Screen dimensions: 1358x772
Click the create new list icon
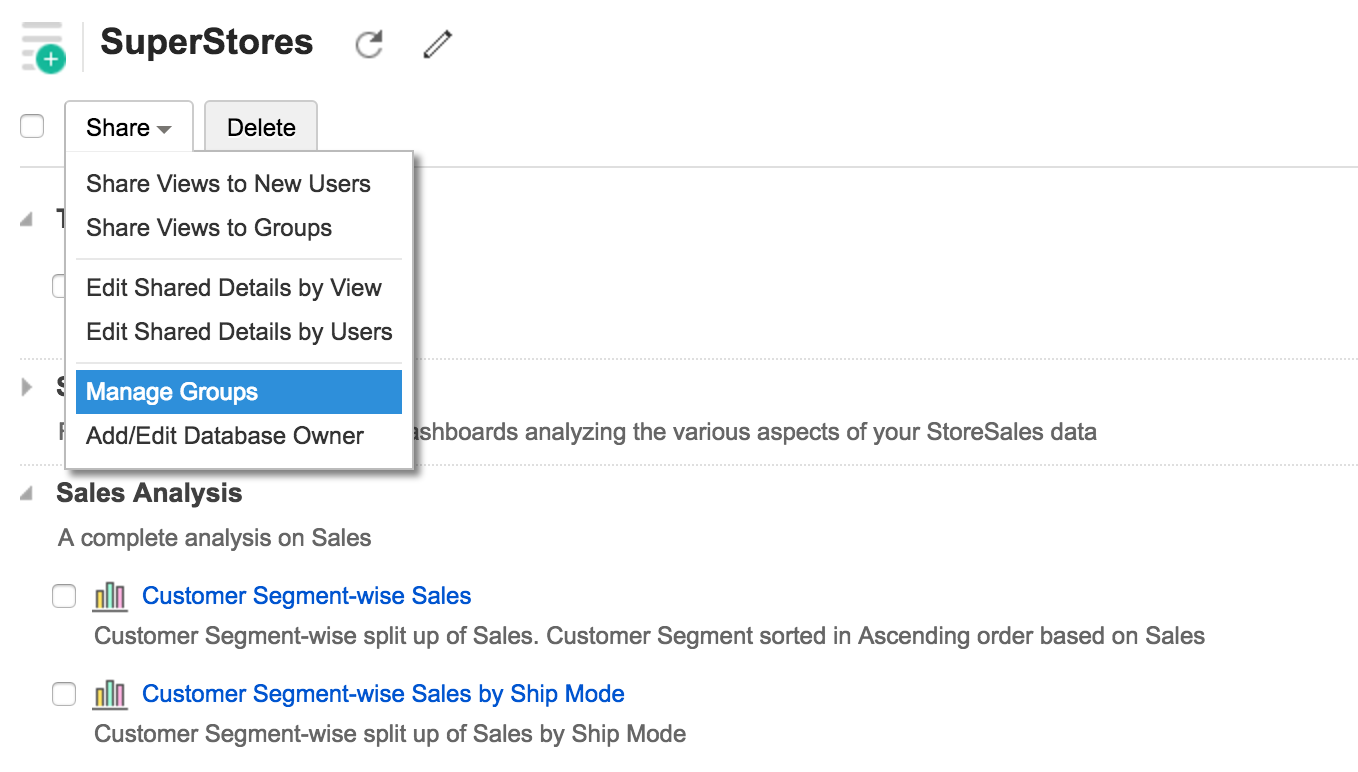42,47
